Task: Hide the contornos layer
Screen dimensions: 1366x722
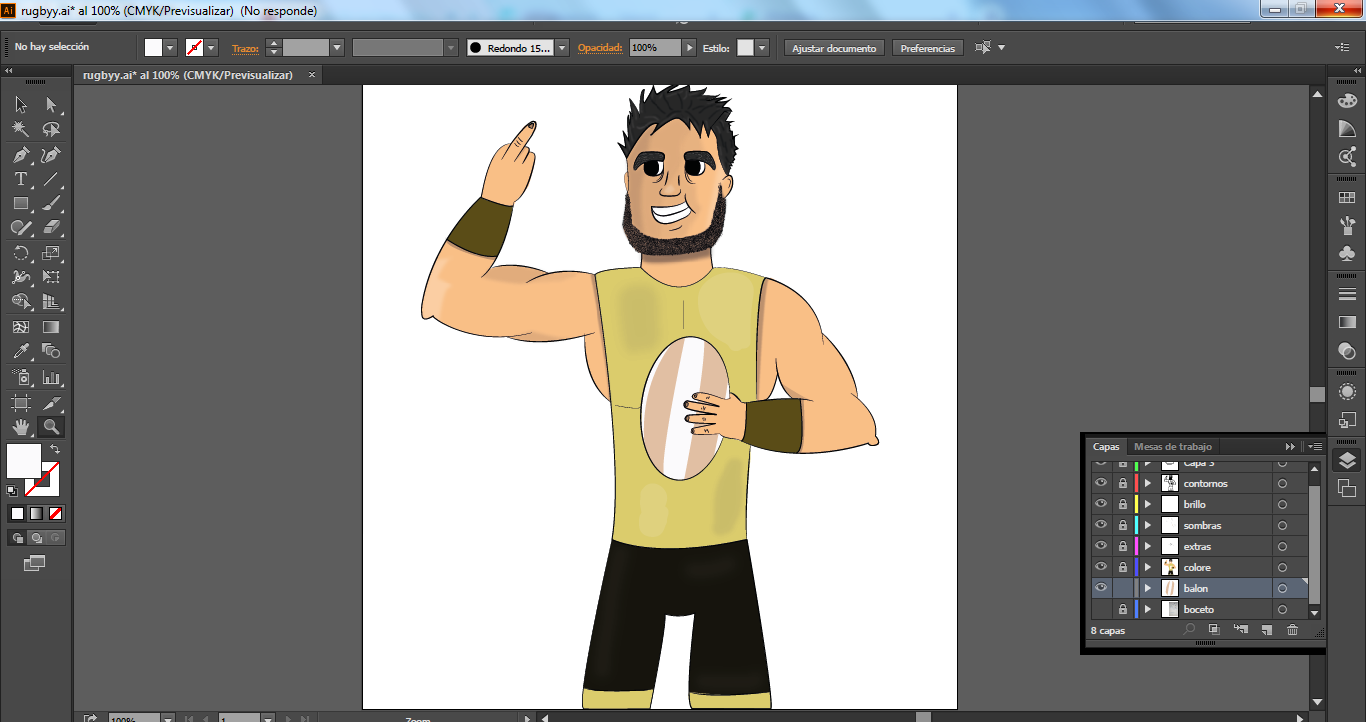Action: point(1101,483)
